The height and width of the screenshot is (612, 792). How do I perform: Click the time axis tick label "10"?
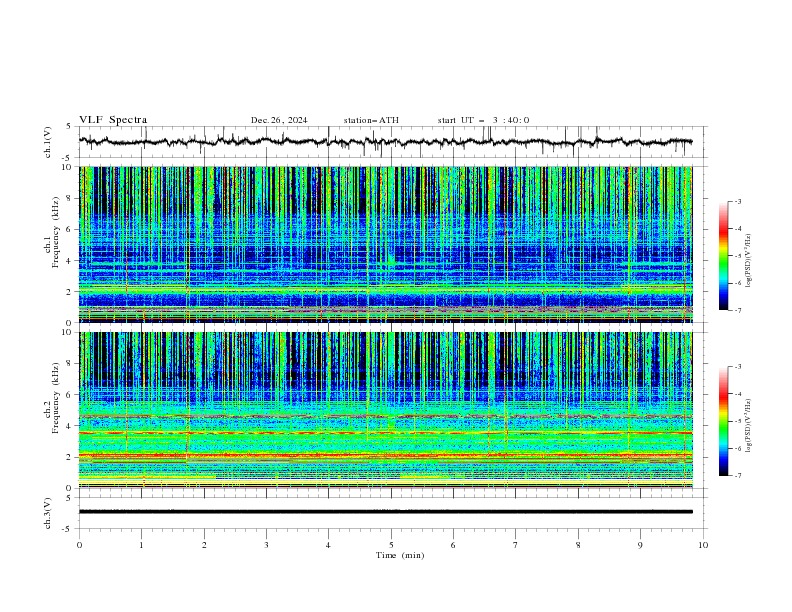point(703,545)
